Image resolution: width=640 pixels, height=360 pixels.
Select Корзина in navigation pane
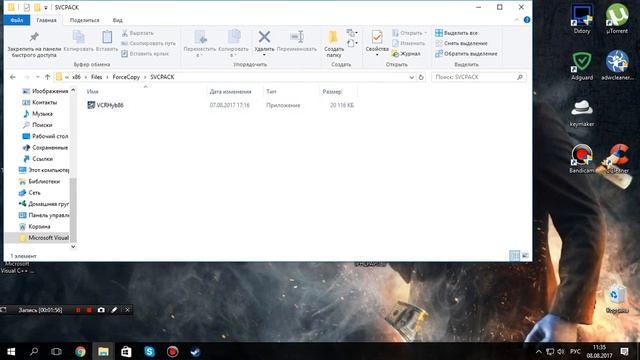tap(35, 227)
